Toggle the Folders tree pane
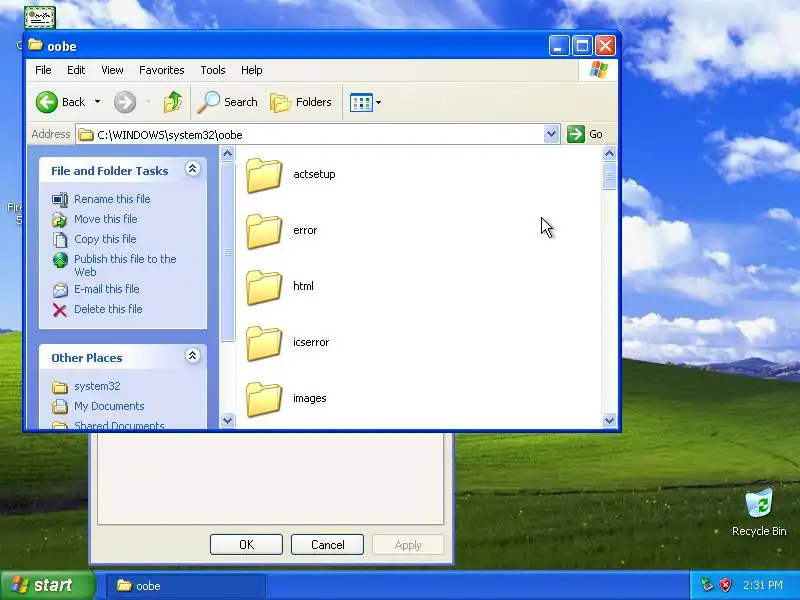Screen dimensions: 800x600 (301, 102)
